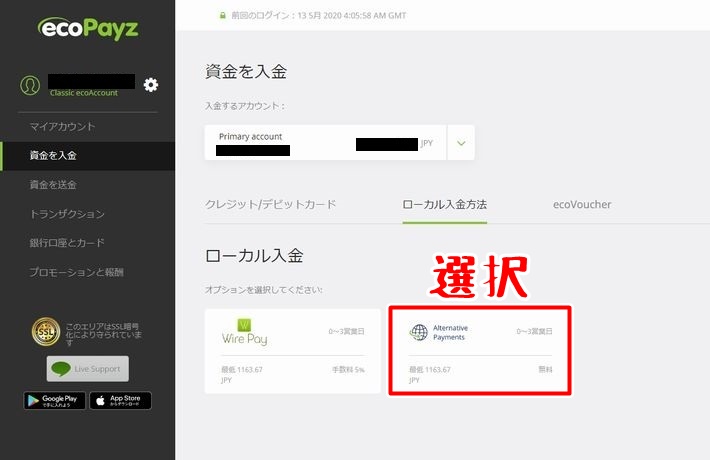Open 資金を送金 in sidebar

53,185
